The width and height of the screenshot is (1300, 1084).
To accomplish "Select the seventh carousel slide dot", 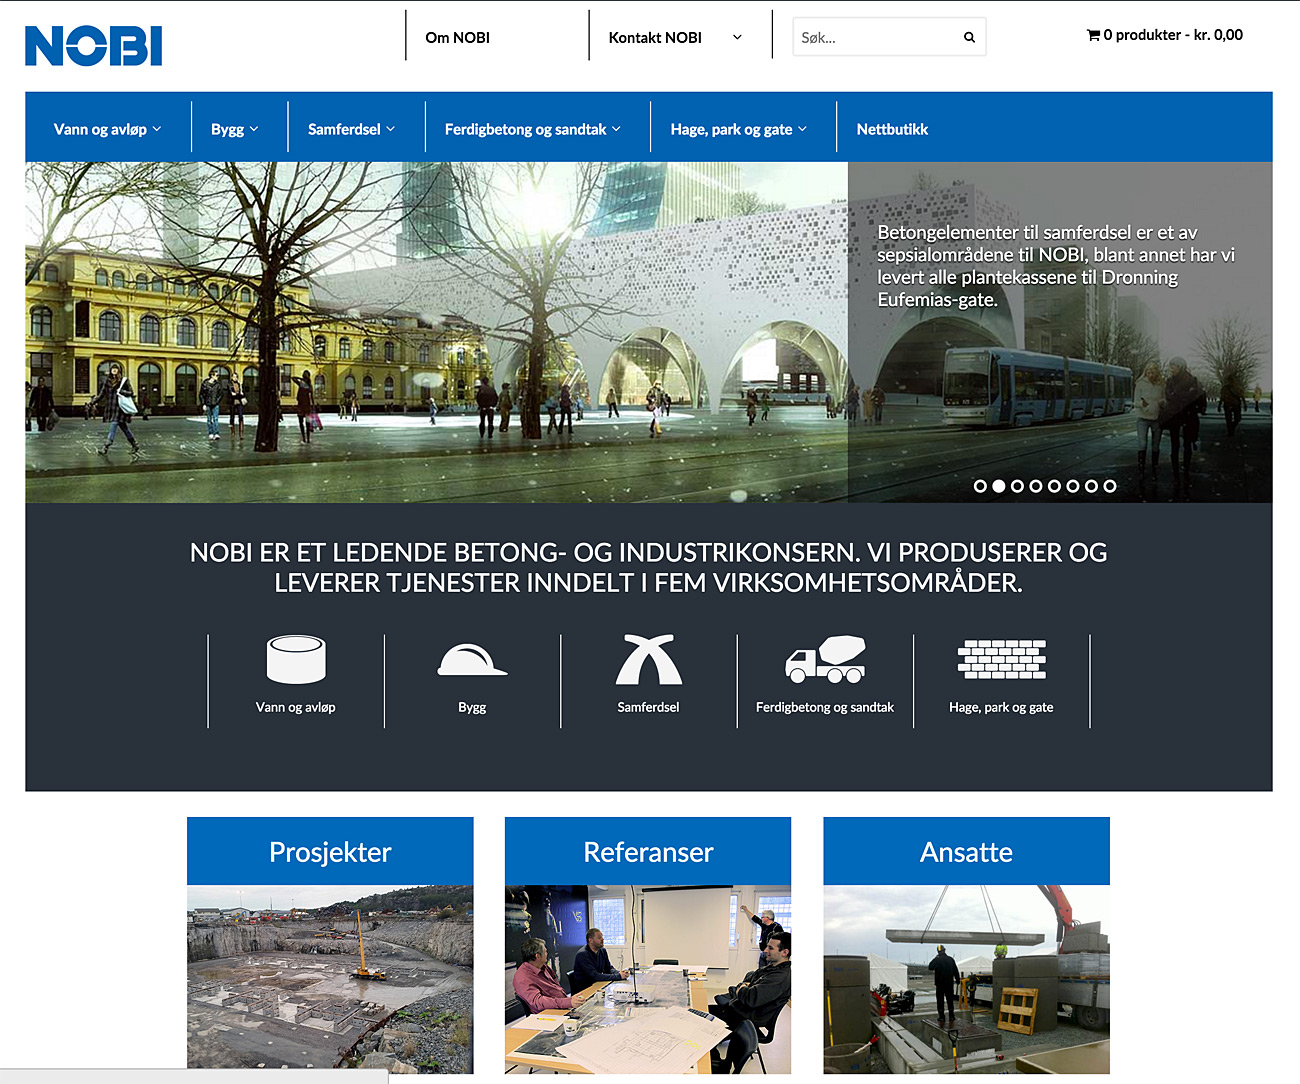I will click(1091, 486).
